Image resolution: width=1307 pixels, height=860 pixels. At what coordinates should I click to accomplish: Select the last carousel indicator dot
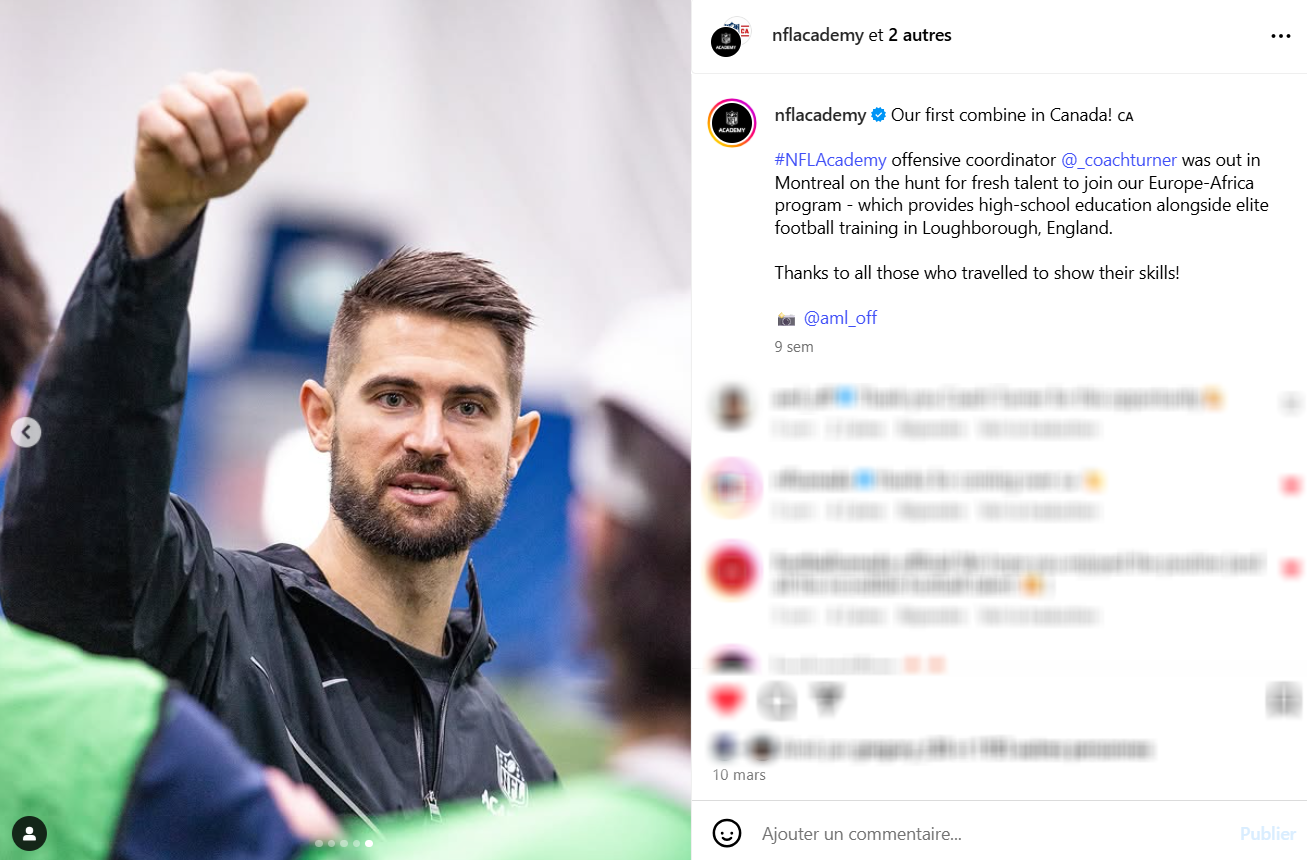[x=369, y=843]
